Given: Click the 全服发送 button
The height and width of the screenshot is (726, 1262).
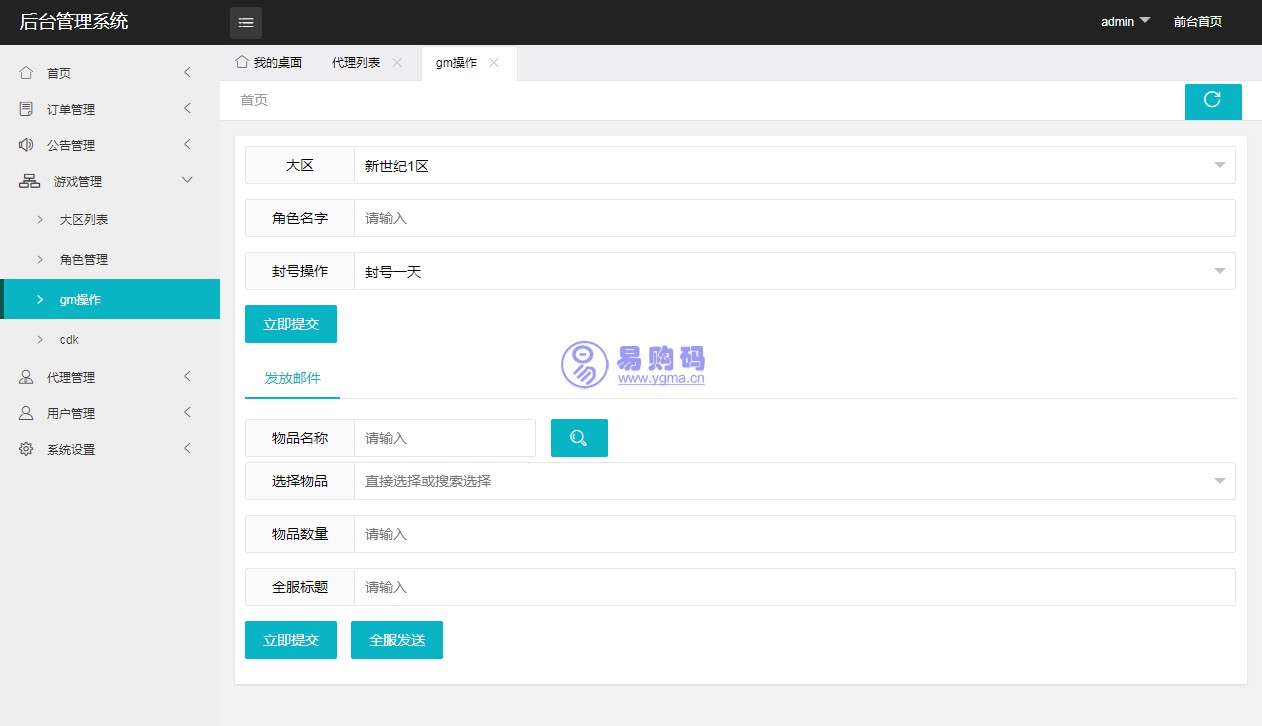Looking at the screenshot, I should pos(396,640).
